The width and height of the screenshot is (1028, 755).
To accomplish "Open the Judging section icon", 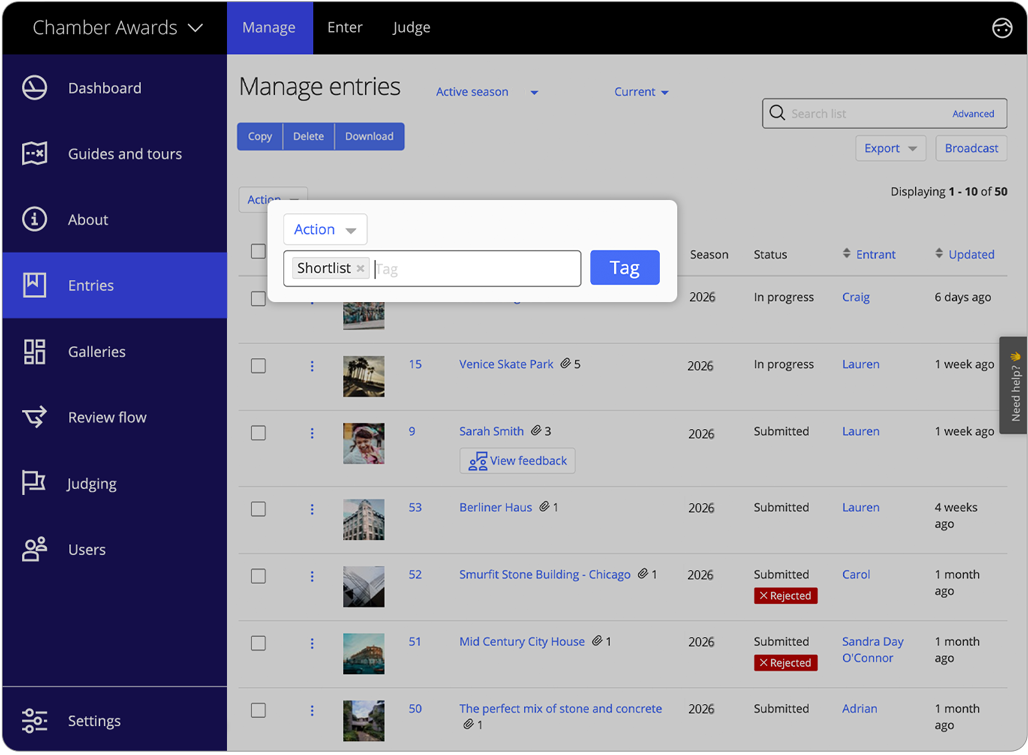I will [34, 483].
